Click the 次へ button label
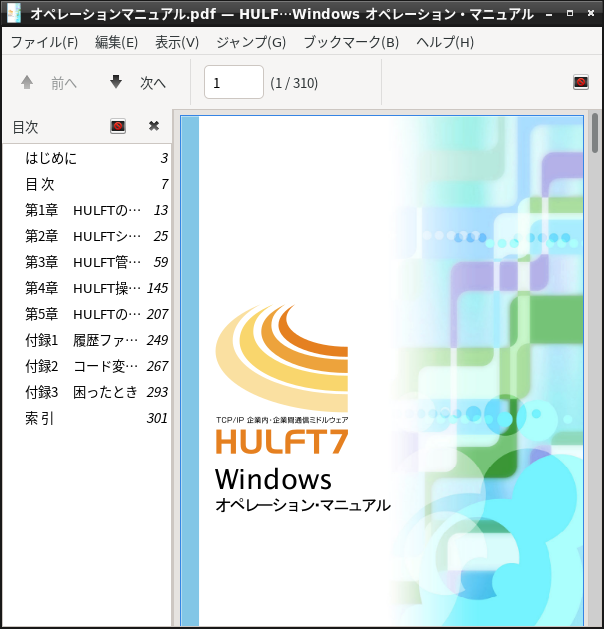 pyautogui.click(x=153, y=83)
